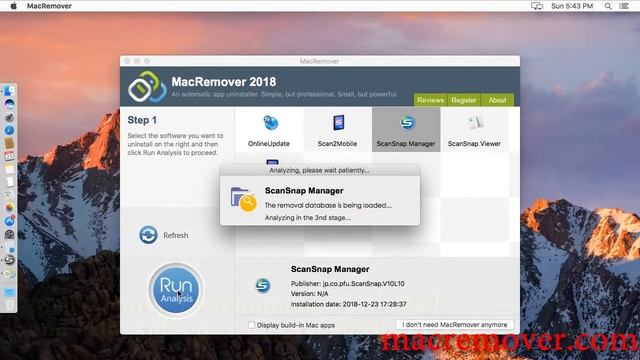Screen dimensions: 640x360
Task: Select the OnlineUpdate app icon
Action: coord(270,123)
